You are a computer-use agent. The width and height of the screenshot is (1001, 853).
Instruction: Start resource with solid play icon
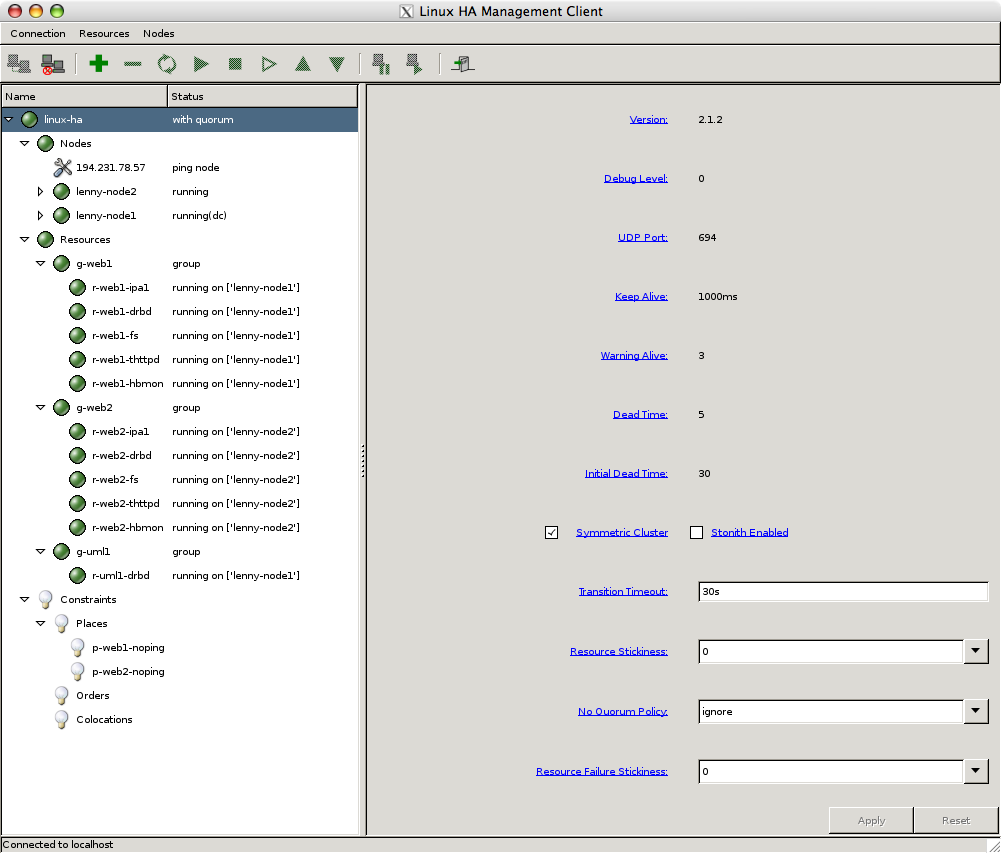click(201, 64)
